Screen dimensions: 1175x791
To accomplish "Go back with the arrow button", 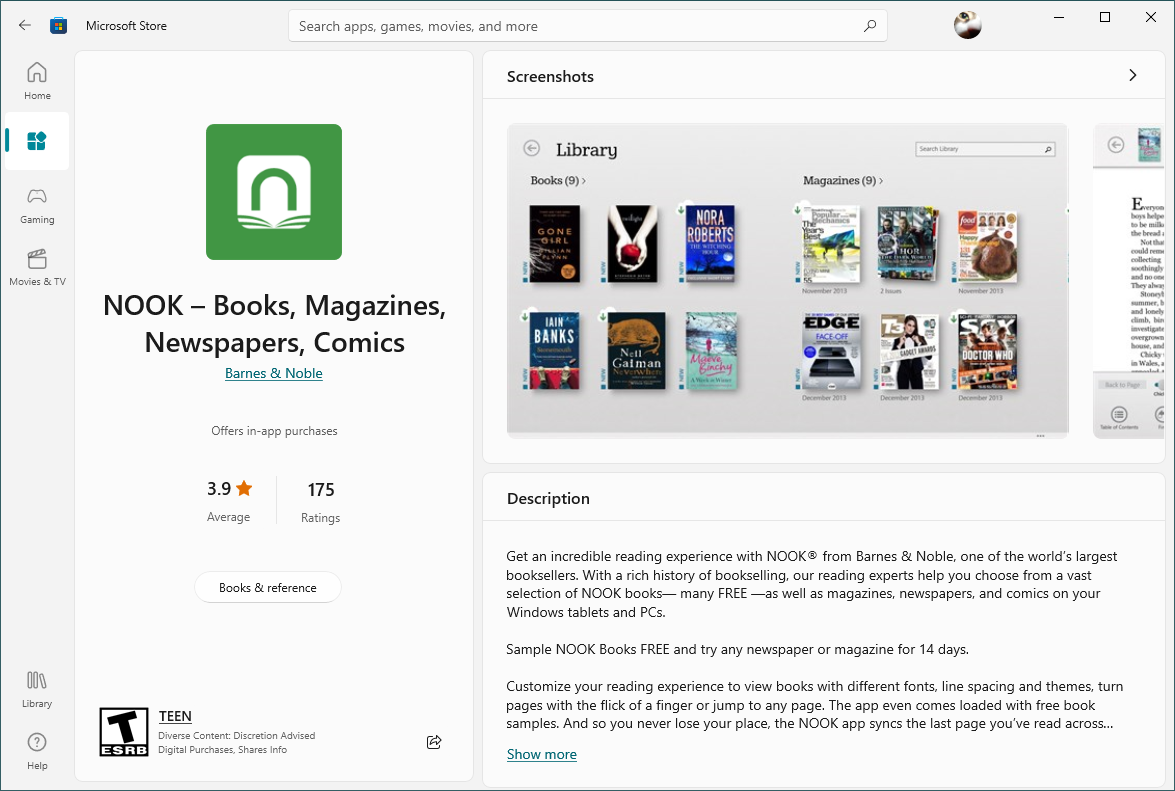I will [x=25, y=25].
